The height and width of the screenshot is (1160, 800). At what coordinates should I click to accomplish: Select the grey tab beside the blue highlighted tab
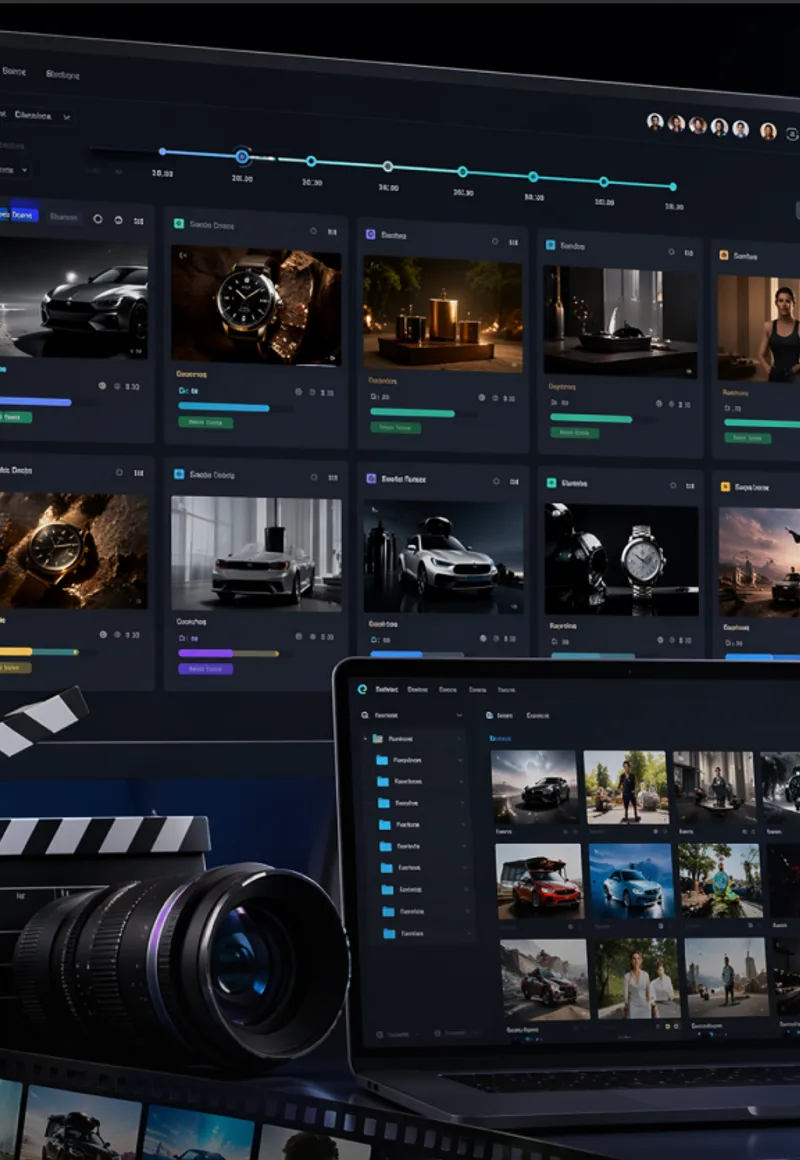click(x=64, y=218)
